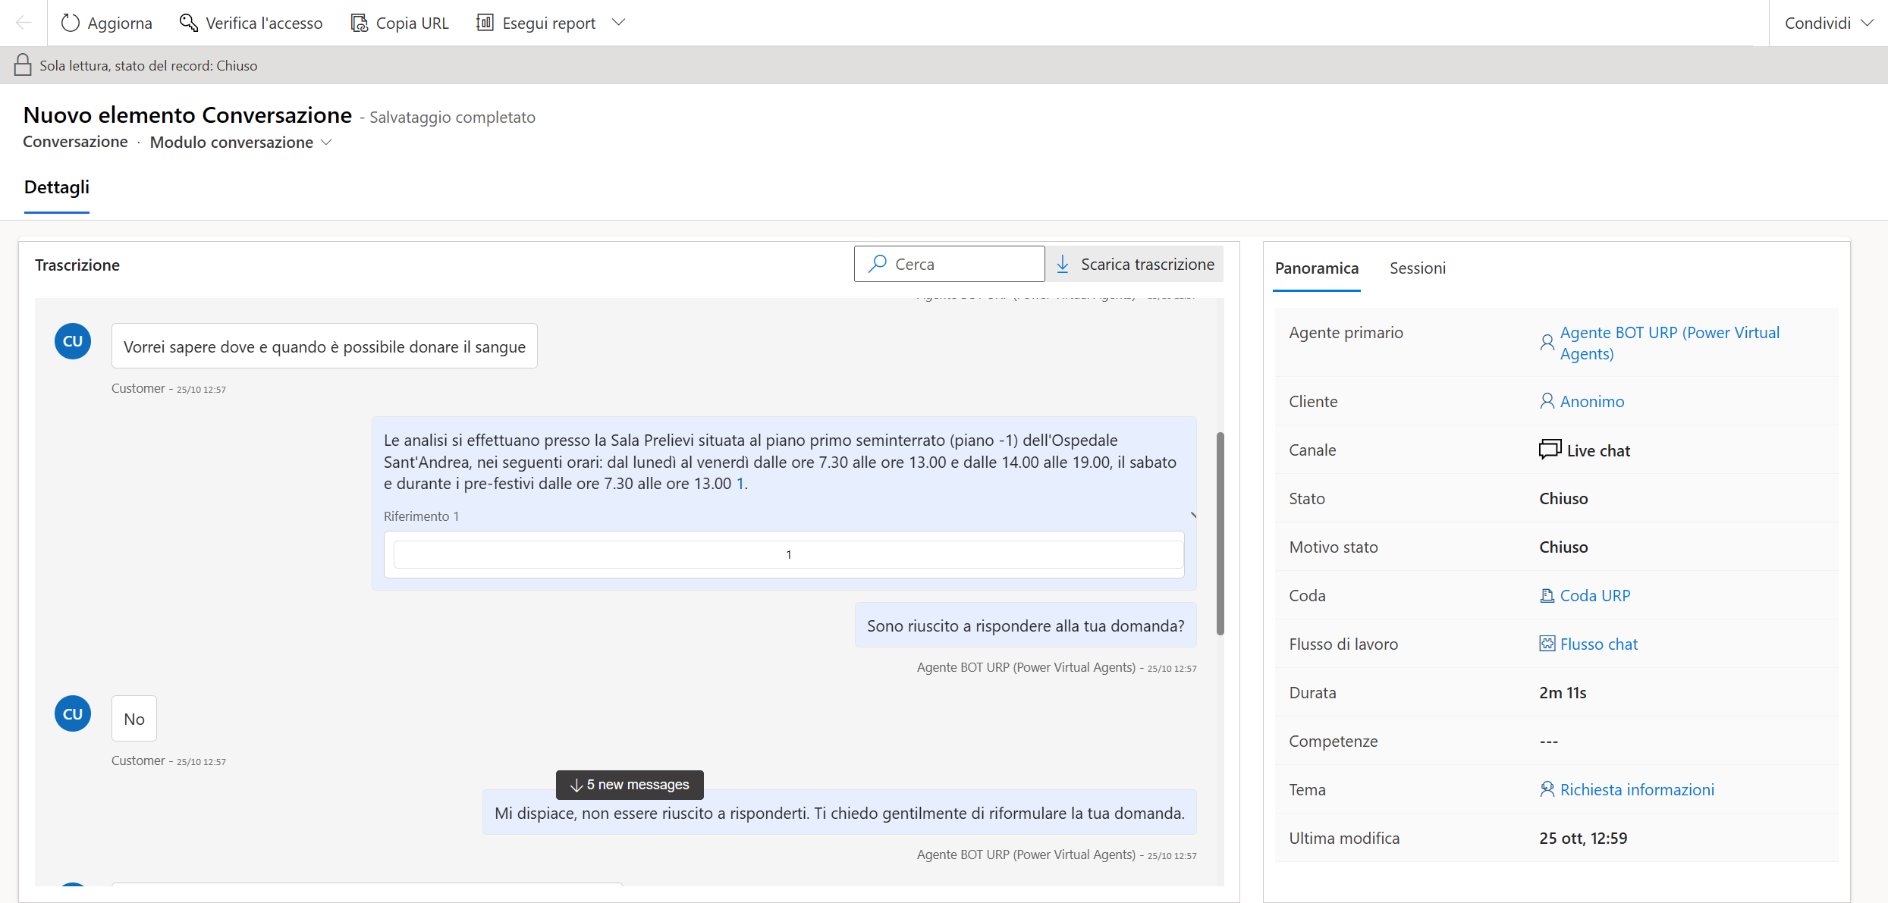This screenshot has width=1888, height=903.
Task: Click the Copia URL icon
Action: point(359,23)
